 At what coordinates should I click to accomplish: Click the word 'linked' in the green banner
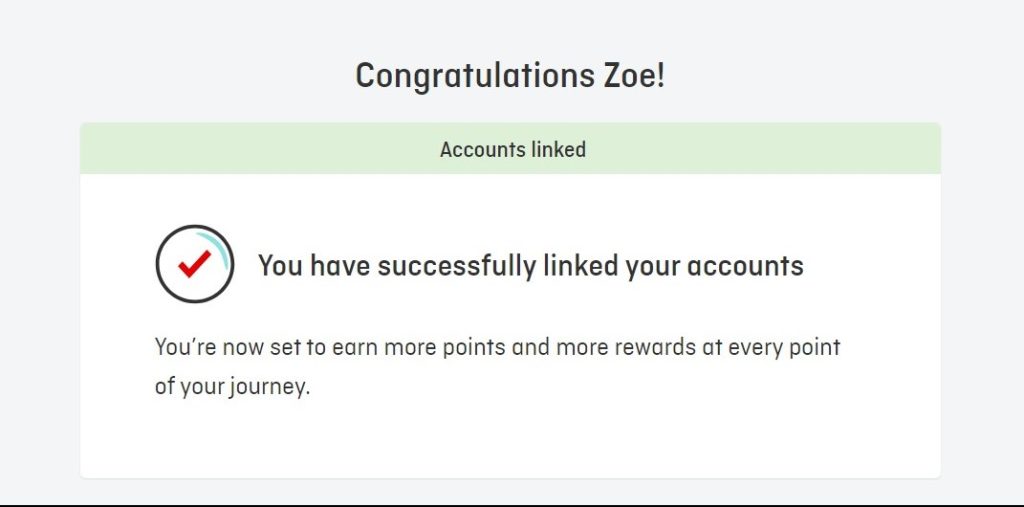click(558, 150)
